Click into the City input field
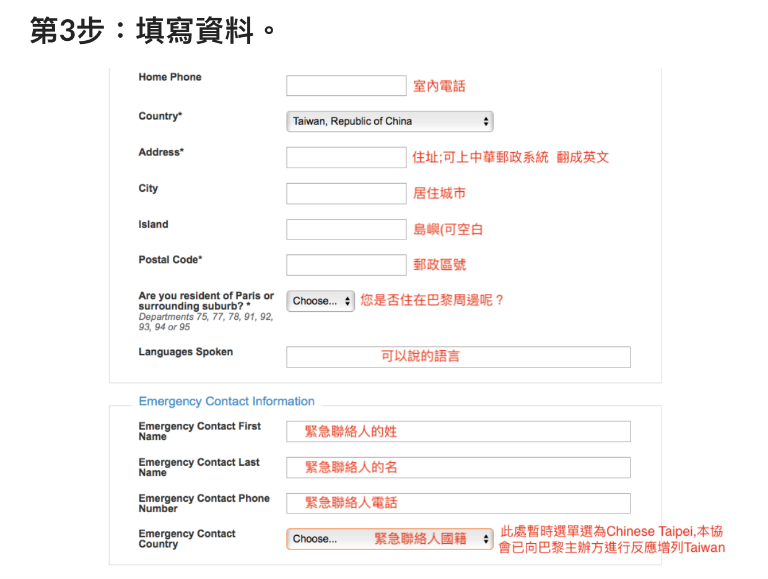Image resolution: width=768 pixels, height=579 pixels. click(x=346, y=193)
